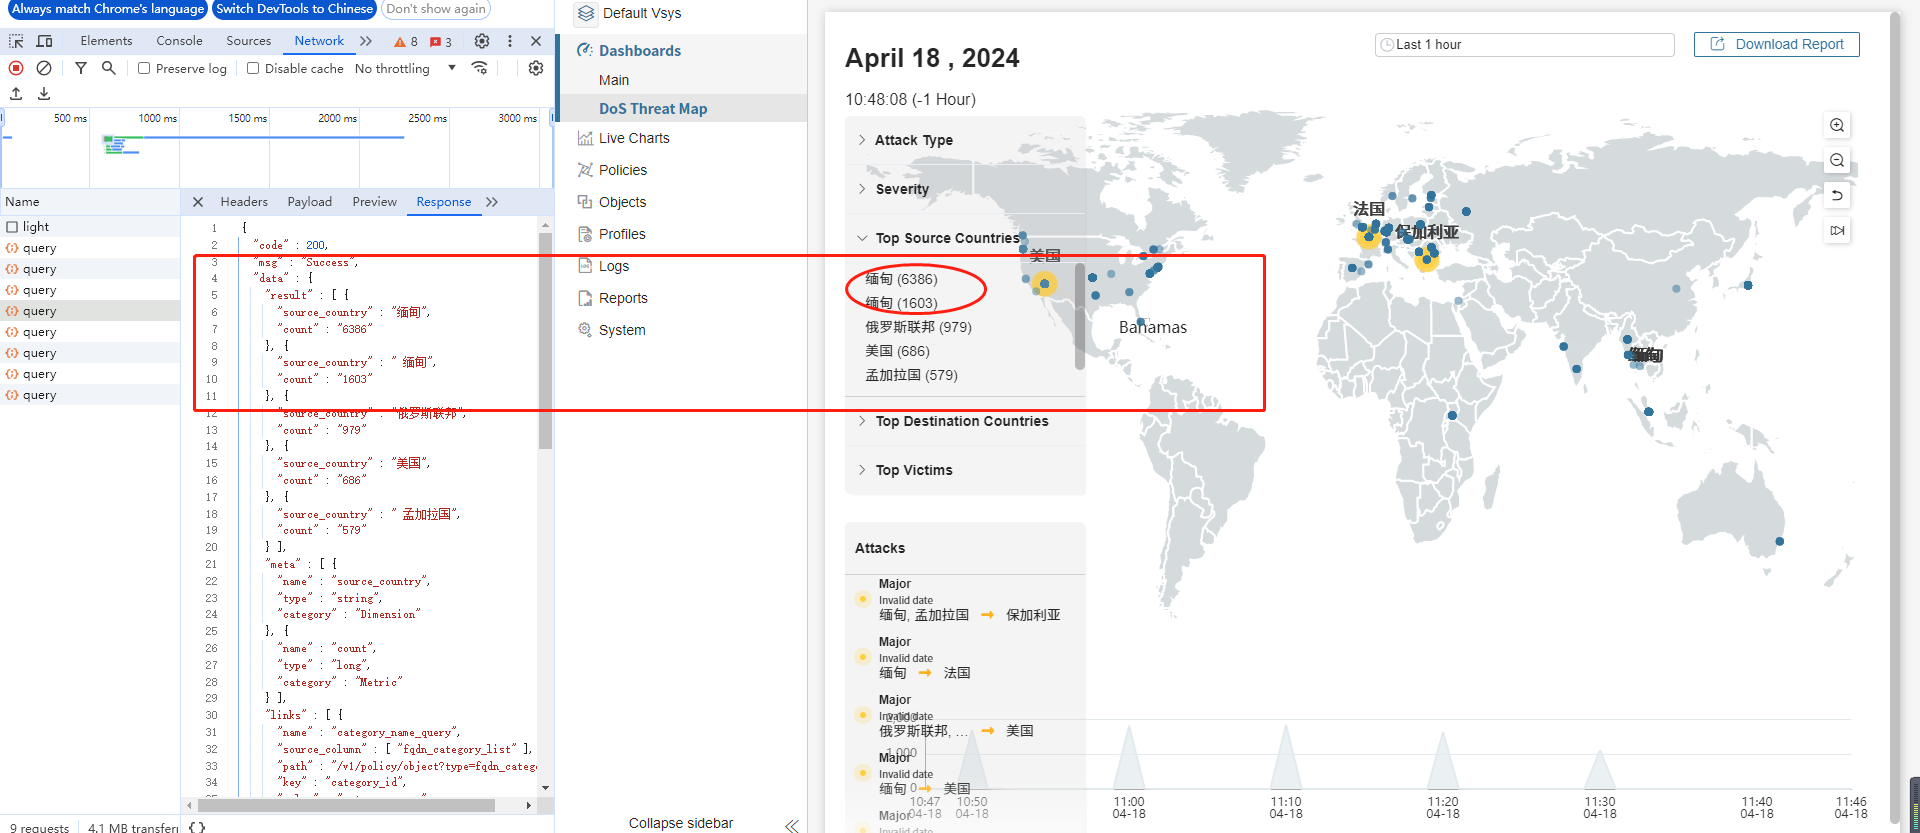Tick the checkbox beside the light request
Screen dimensions: 1920x833
pos(13,227)
